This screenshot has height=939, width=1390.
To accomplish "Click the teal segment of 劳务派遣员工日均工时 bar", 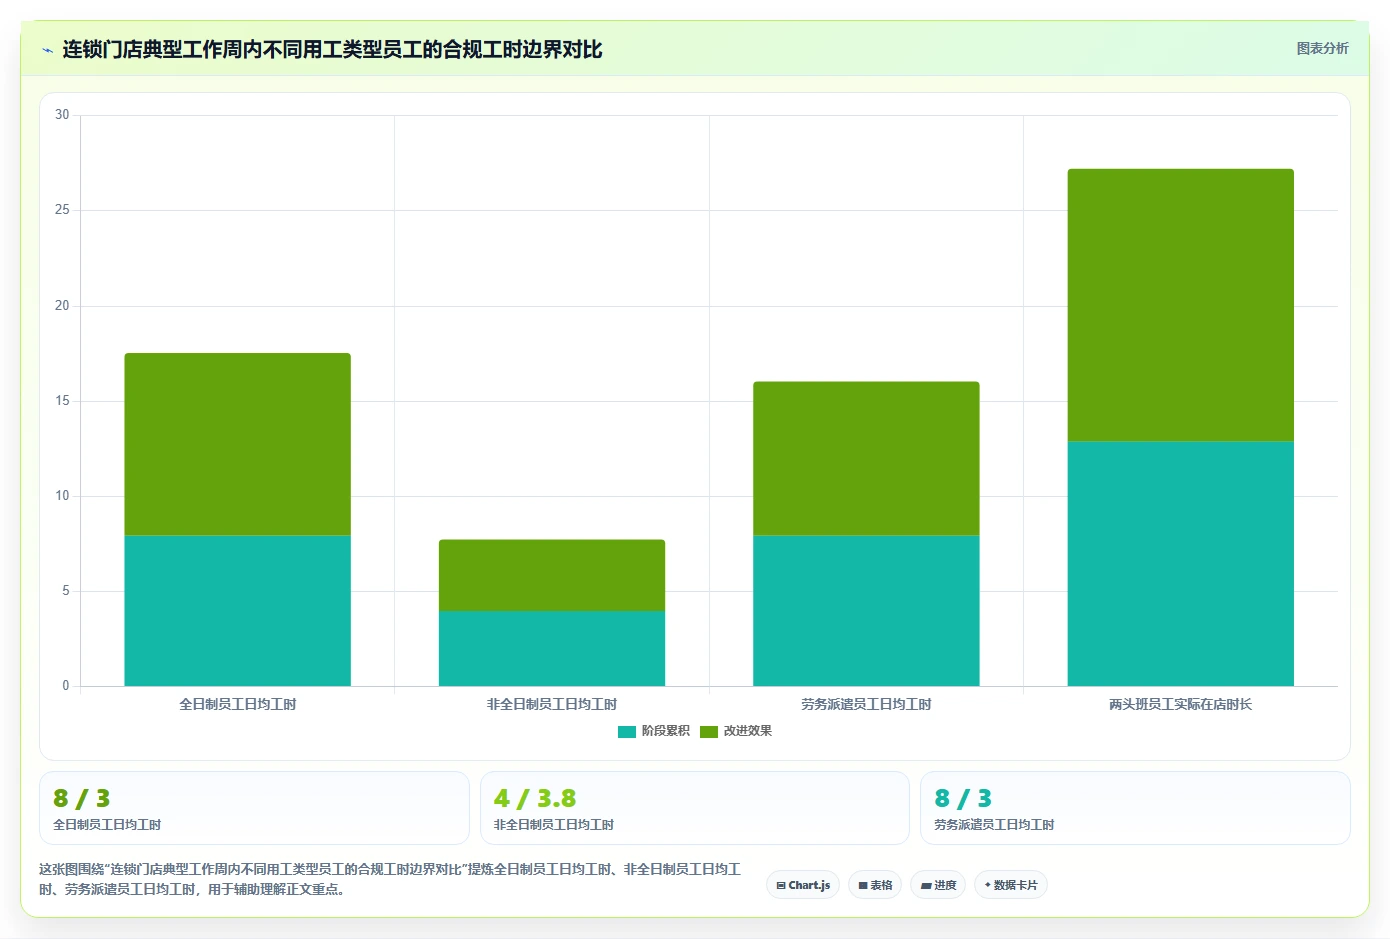I will point(866,611).
